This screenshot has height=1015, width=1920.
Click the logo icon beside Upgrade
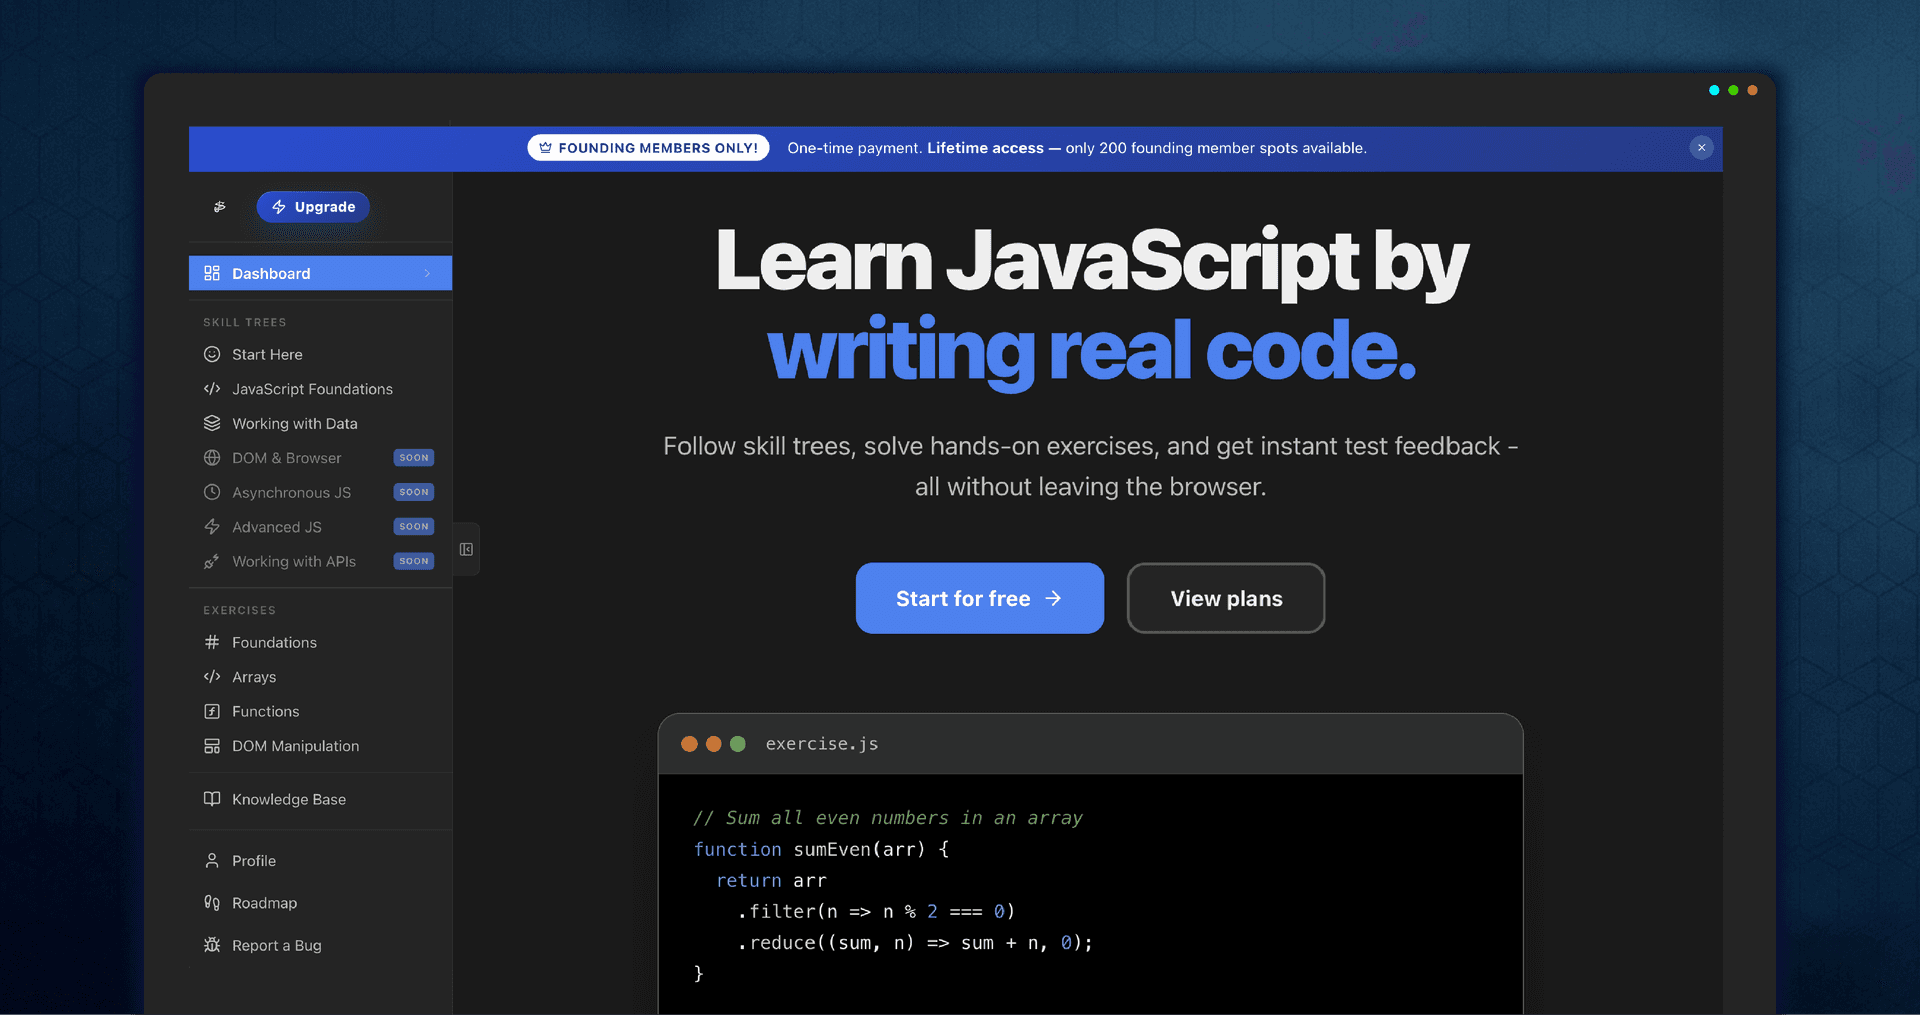[220, 207]
